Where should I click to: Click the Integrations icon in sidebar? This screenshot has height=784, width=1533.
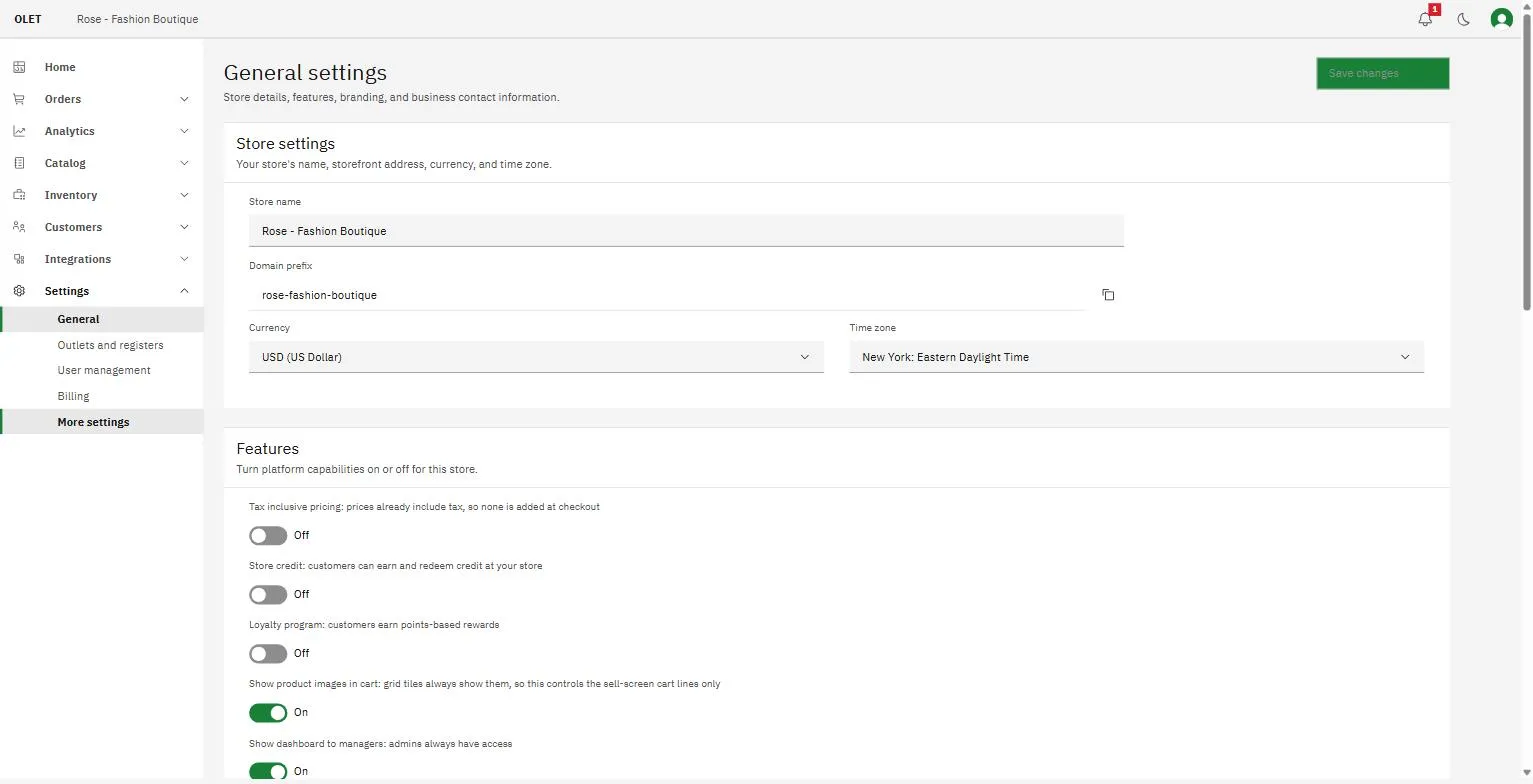pyautogui.click(x=19, y=259)
